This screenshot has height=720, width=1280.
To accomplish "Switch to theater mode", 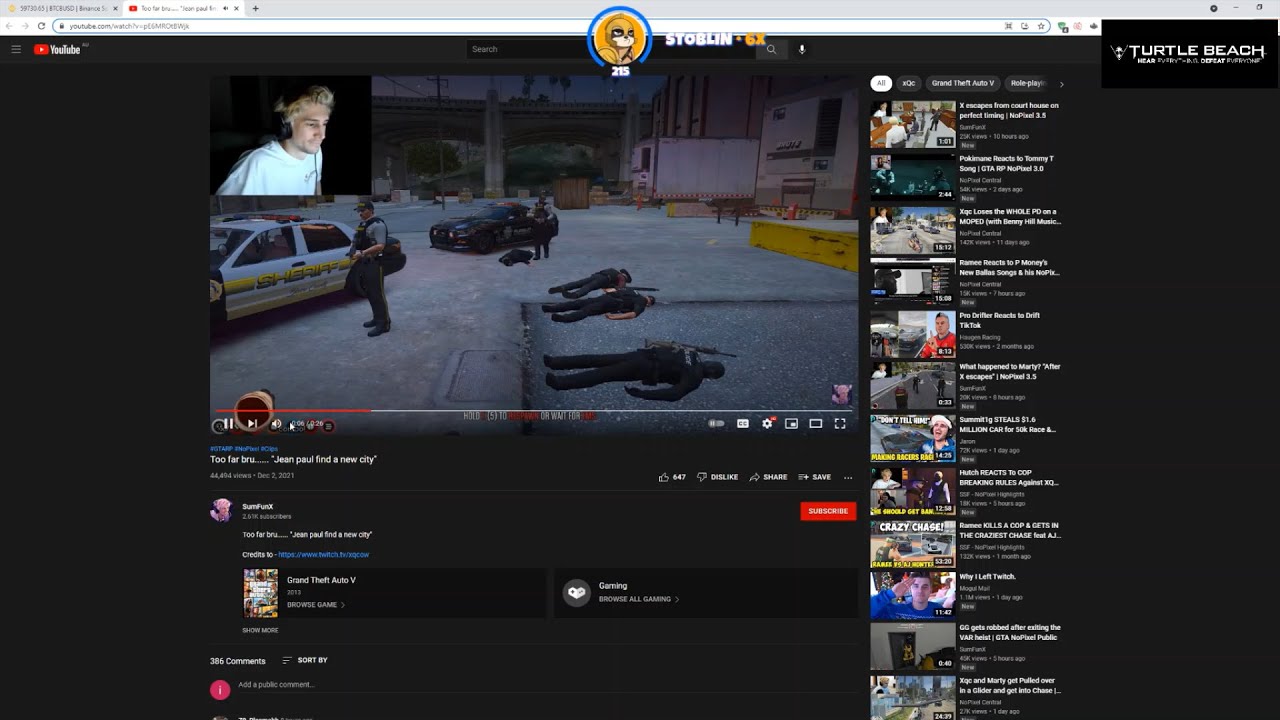I will (816, 424).
